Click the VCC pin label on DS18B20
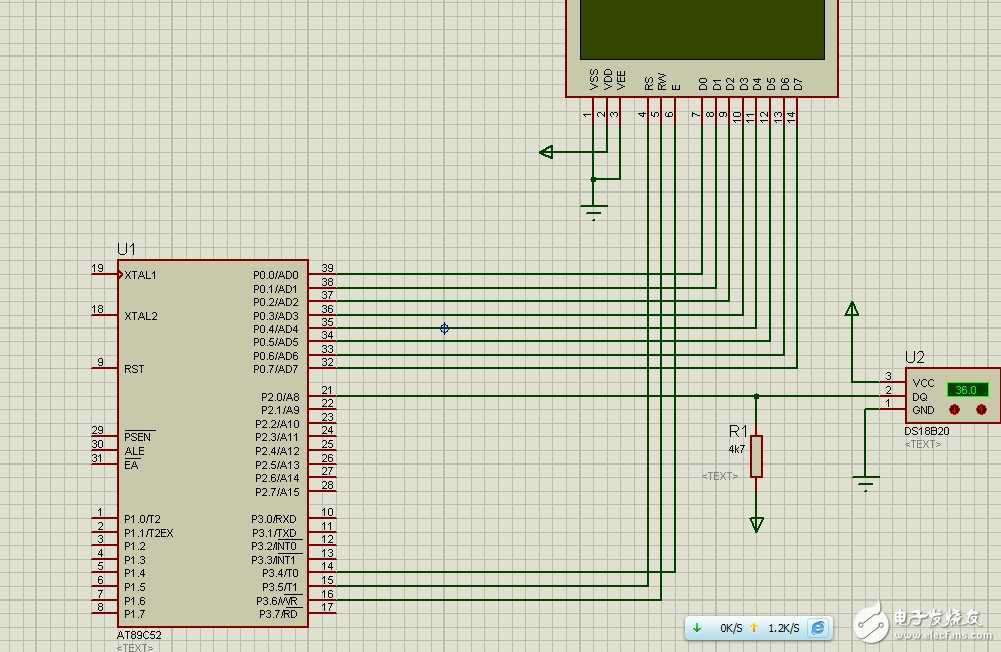The height and width of the screenshot is (652, 1001). pyautogui.click(x=923, y=383)
